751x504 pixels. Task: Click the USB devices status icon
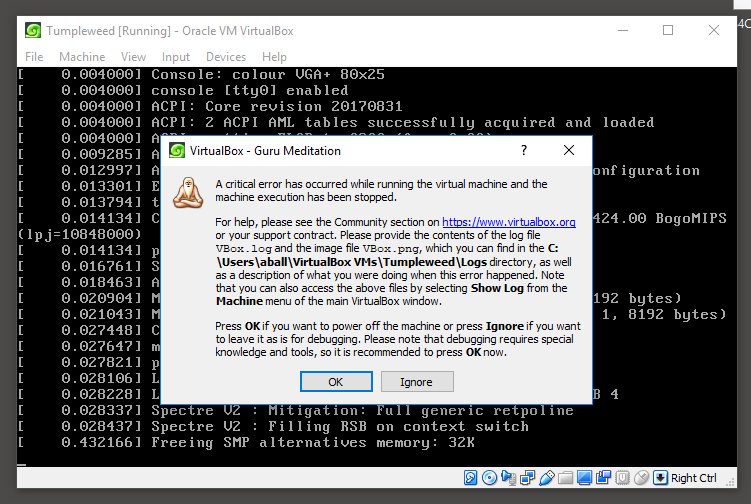tap(546, 478)
